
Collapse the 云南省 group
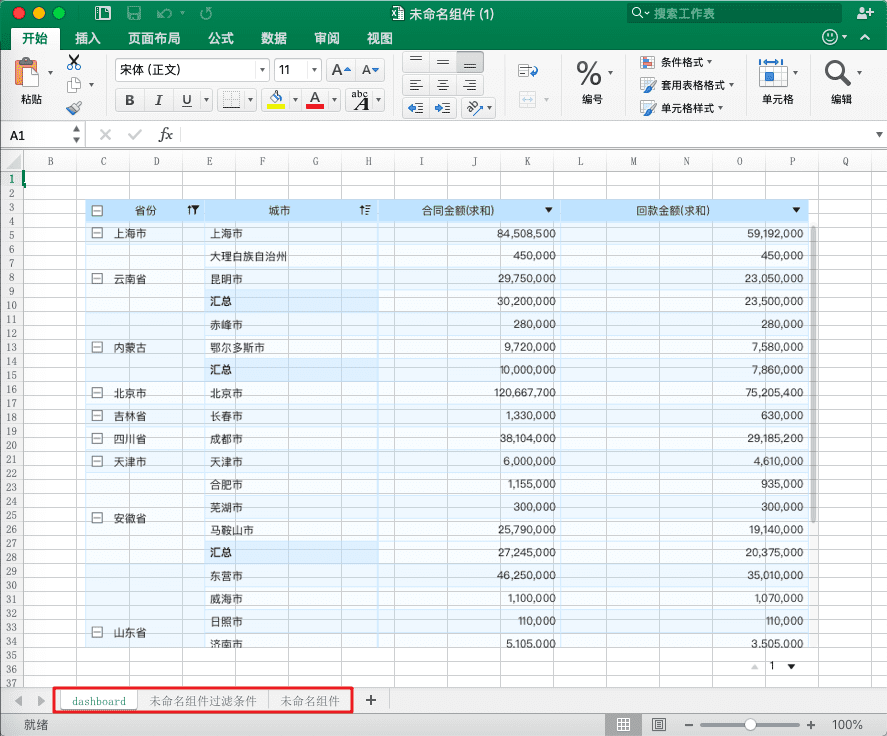(97, 279)
